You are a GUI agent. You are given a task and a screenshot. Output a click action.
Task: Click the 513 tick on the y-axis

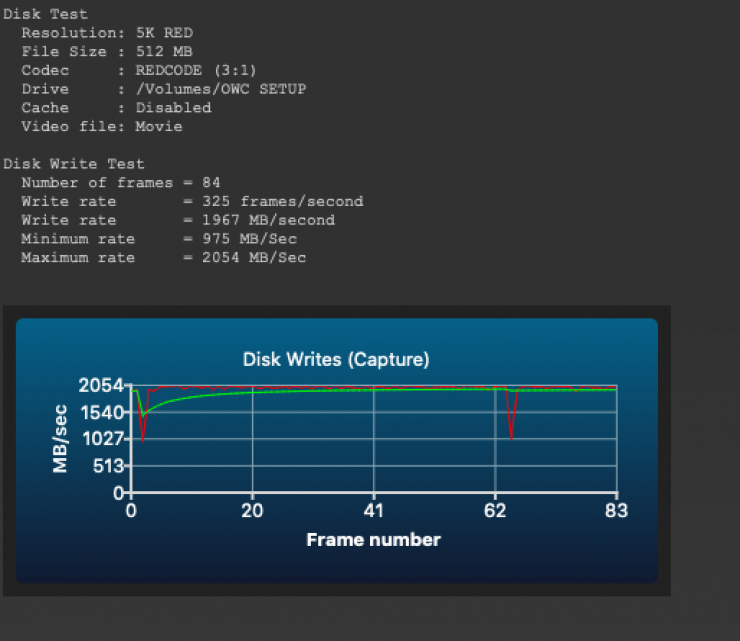click(x=106, y=466)
